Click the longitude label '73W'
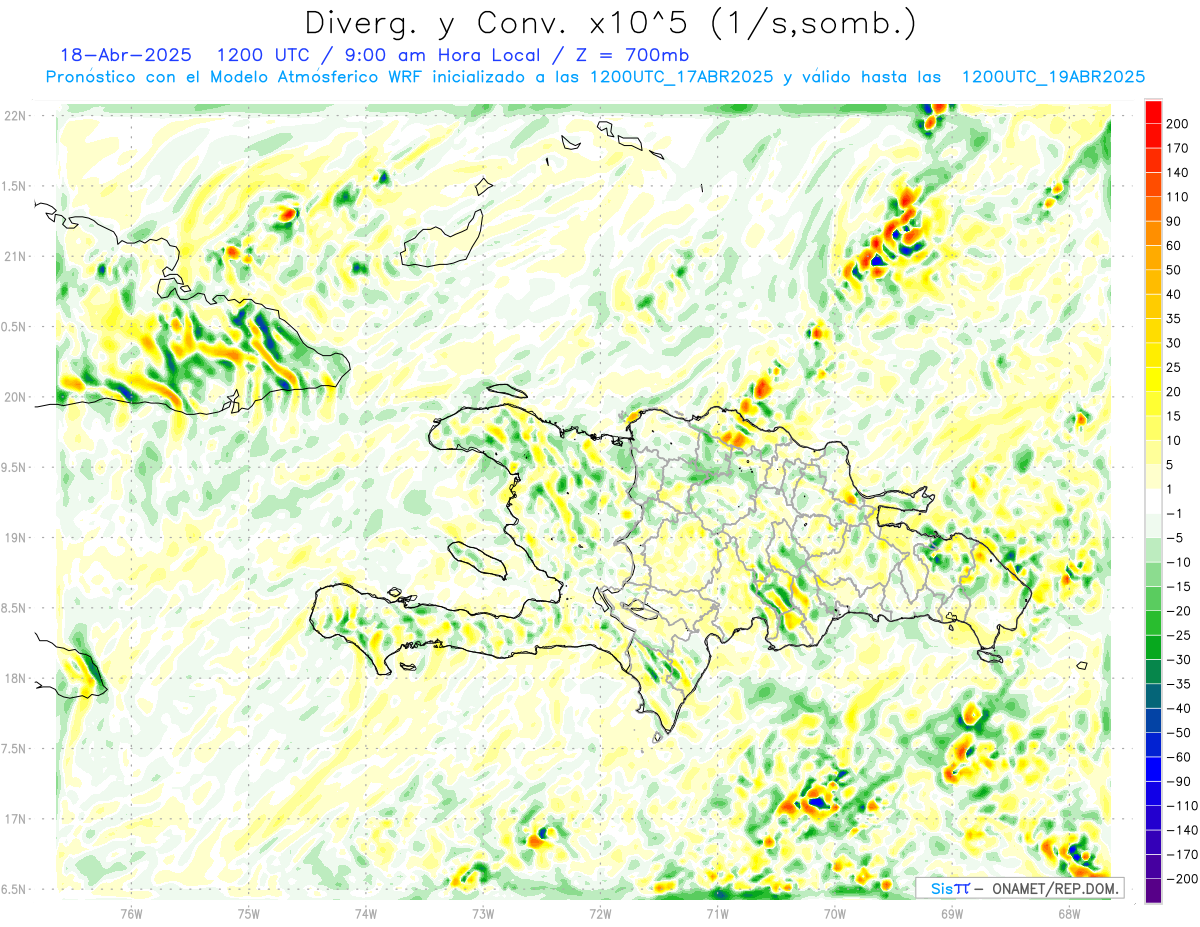Viewport: 1200px width, 927px height. coord(483,913)
